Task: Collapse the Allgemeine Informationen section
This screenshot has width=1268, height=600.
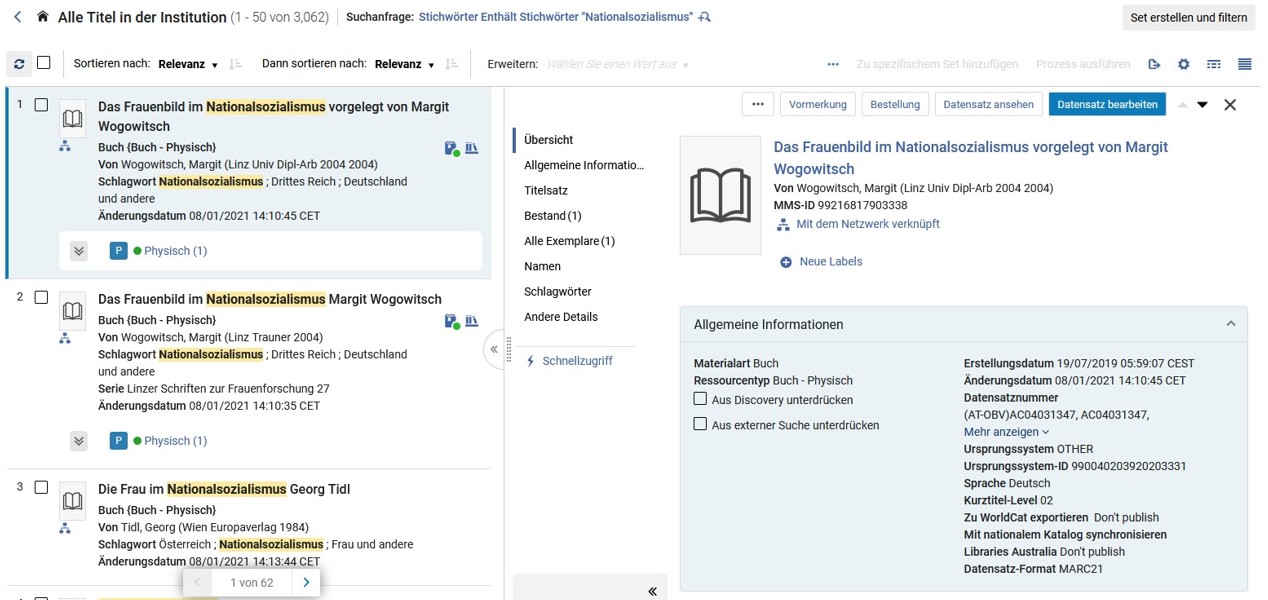Action: coord(1231,324)
